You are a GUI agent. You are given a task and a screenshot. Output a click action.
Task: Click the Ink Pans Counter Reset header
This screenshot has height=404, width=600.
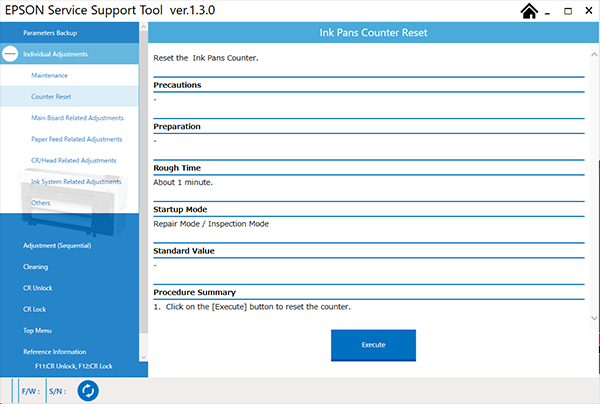tap(373, 33)
